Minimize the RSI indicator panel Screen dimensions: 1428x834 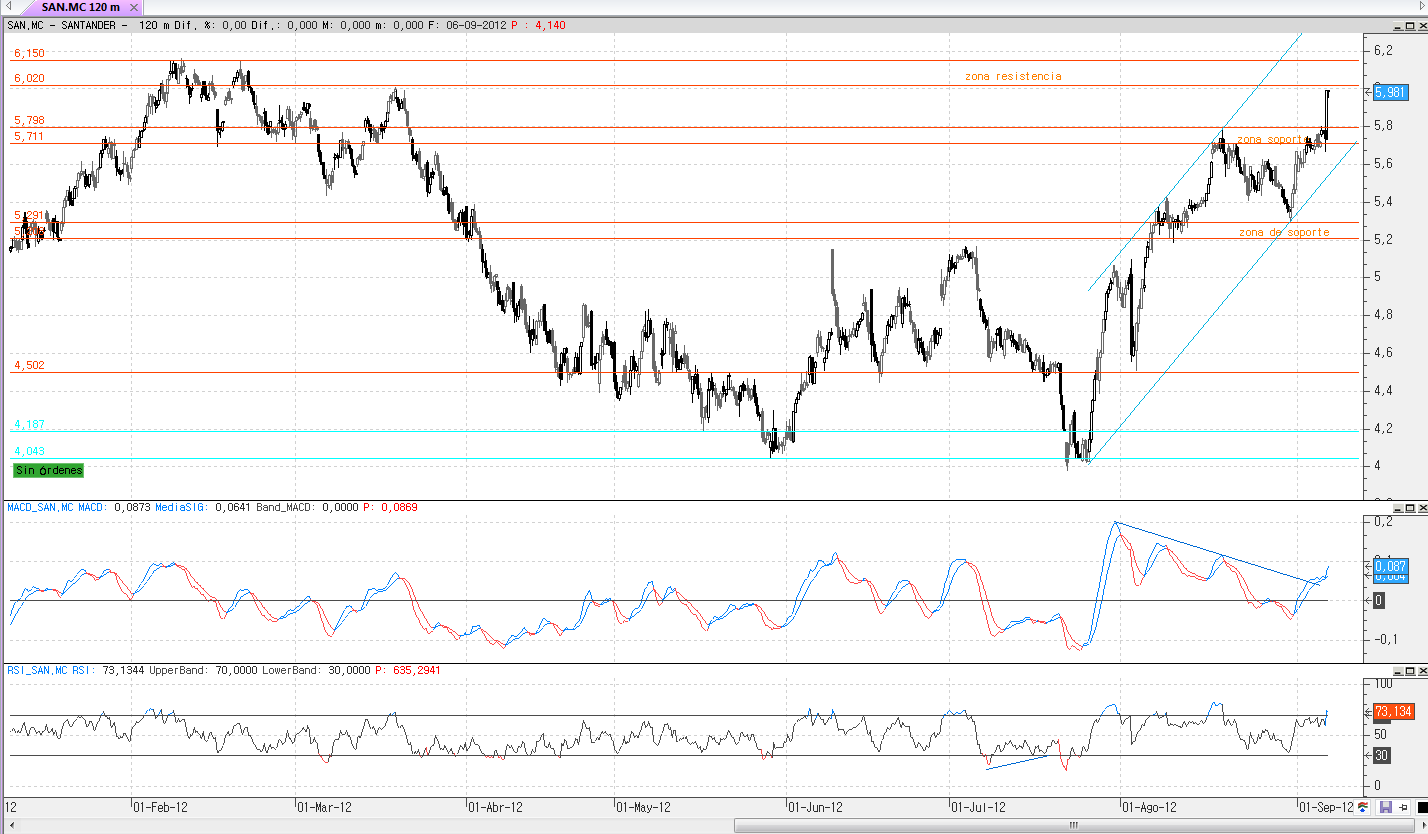pos(1398,671)
